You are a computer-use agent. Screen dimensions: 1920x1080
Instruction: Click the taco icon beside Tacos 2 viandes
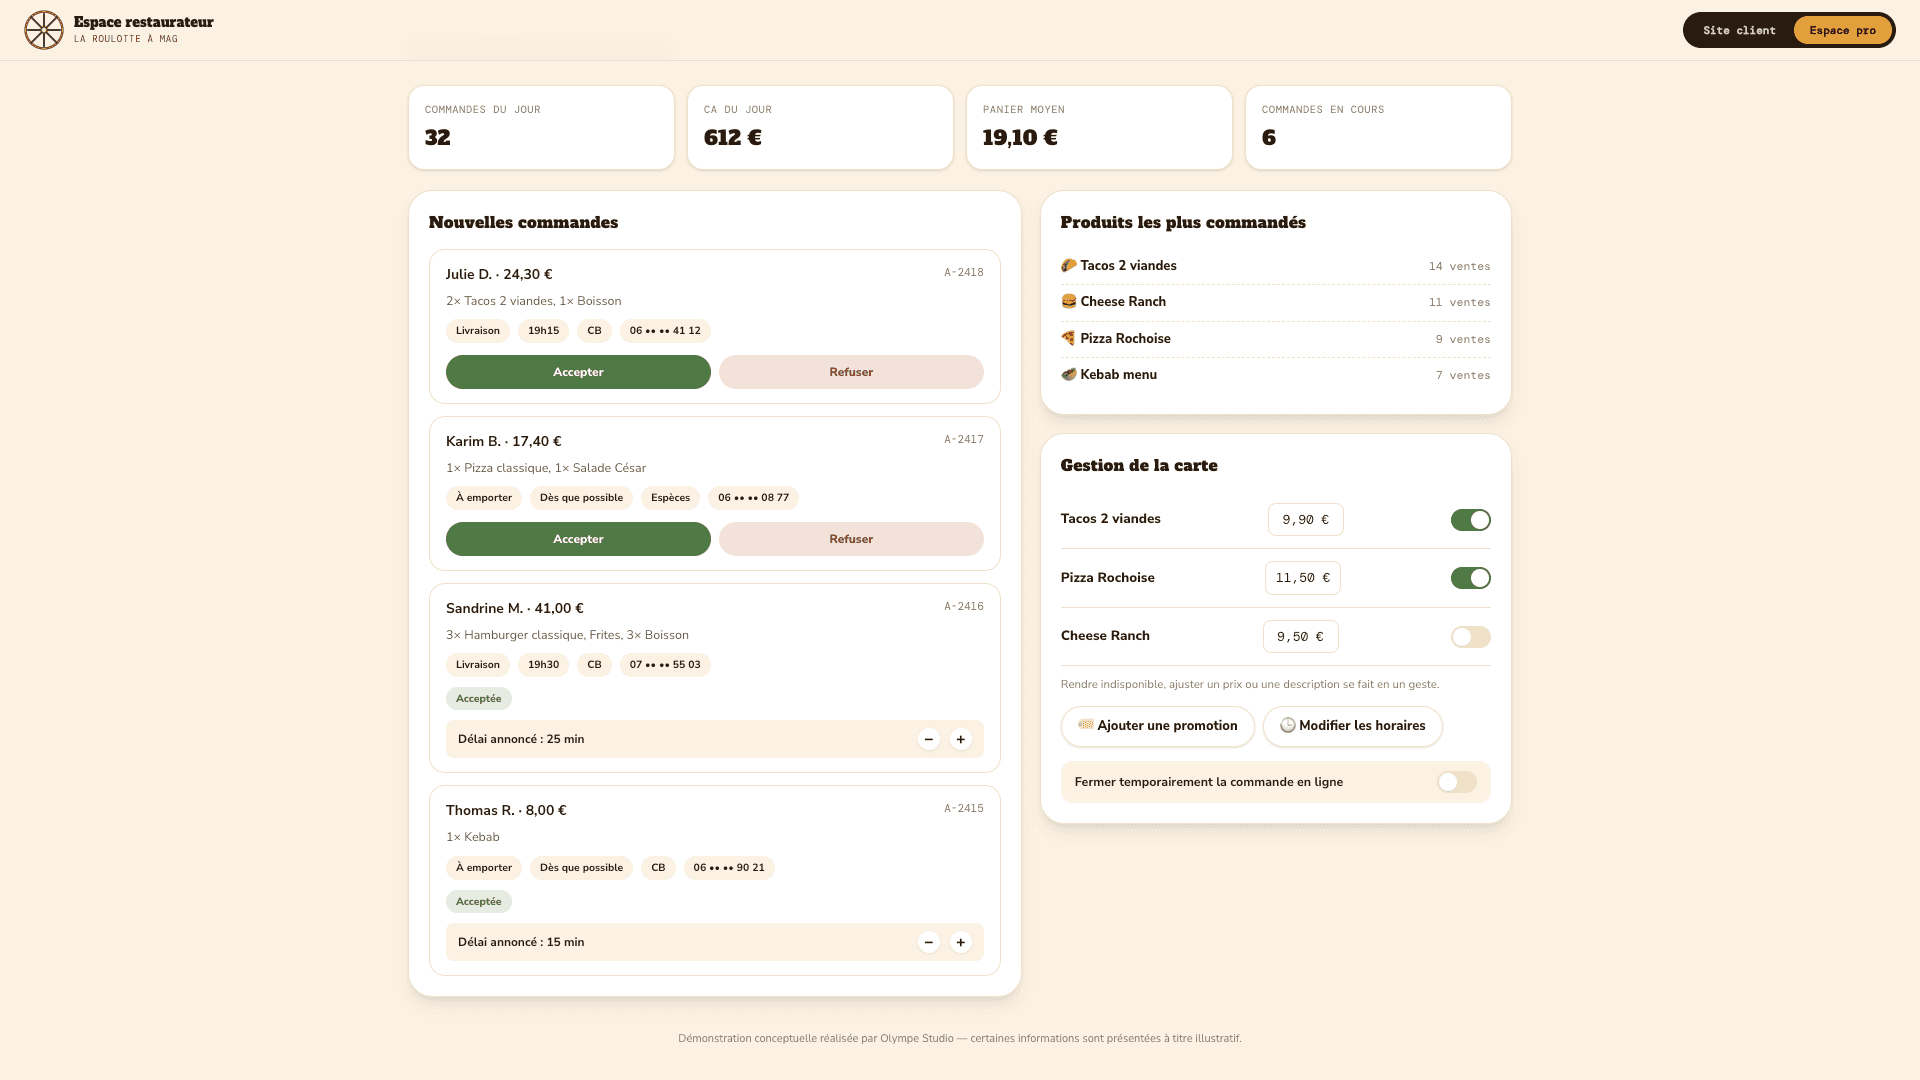click(x=1069, y=265)
